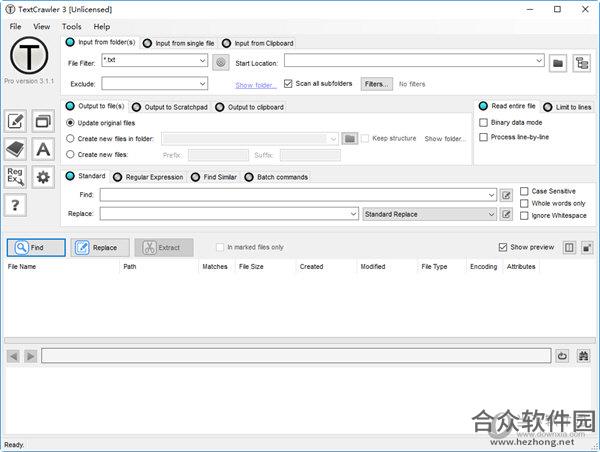Toggle split preview layout icon

pos(569,248)
